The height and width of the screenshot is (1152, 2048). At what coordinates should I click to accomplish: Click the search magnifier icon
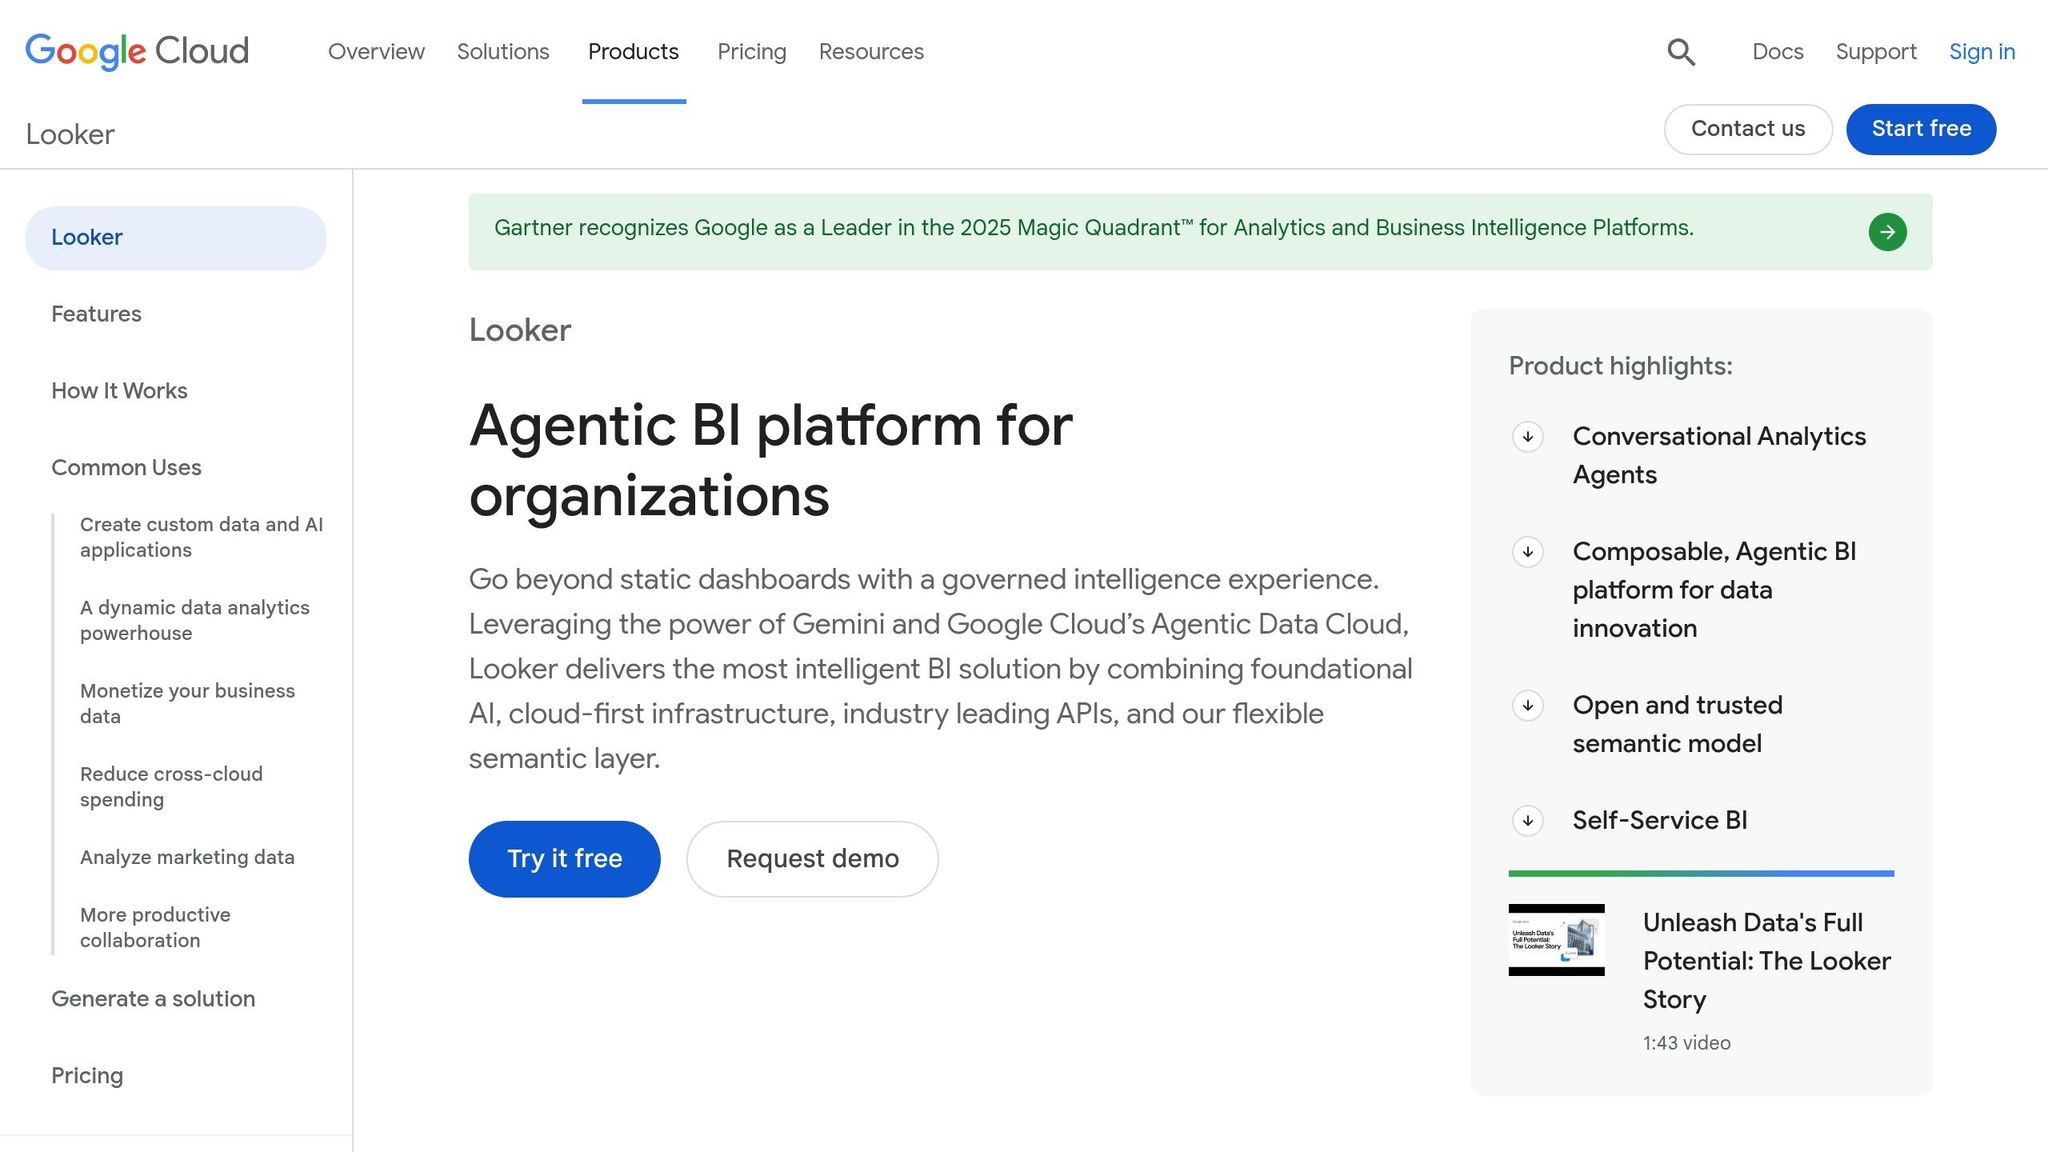click(x=1681, y=52)
